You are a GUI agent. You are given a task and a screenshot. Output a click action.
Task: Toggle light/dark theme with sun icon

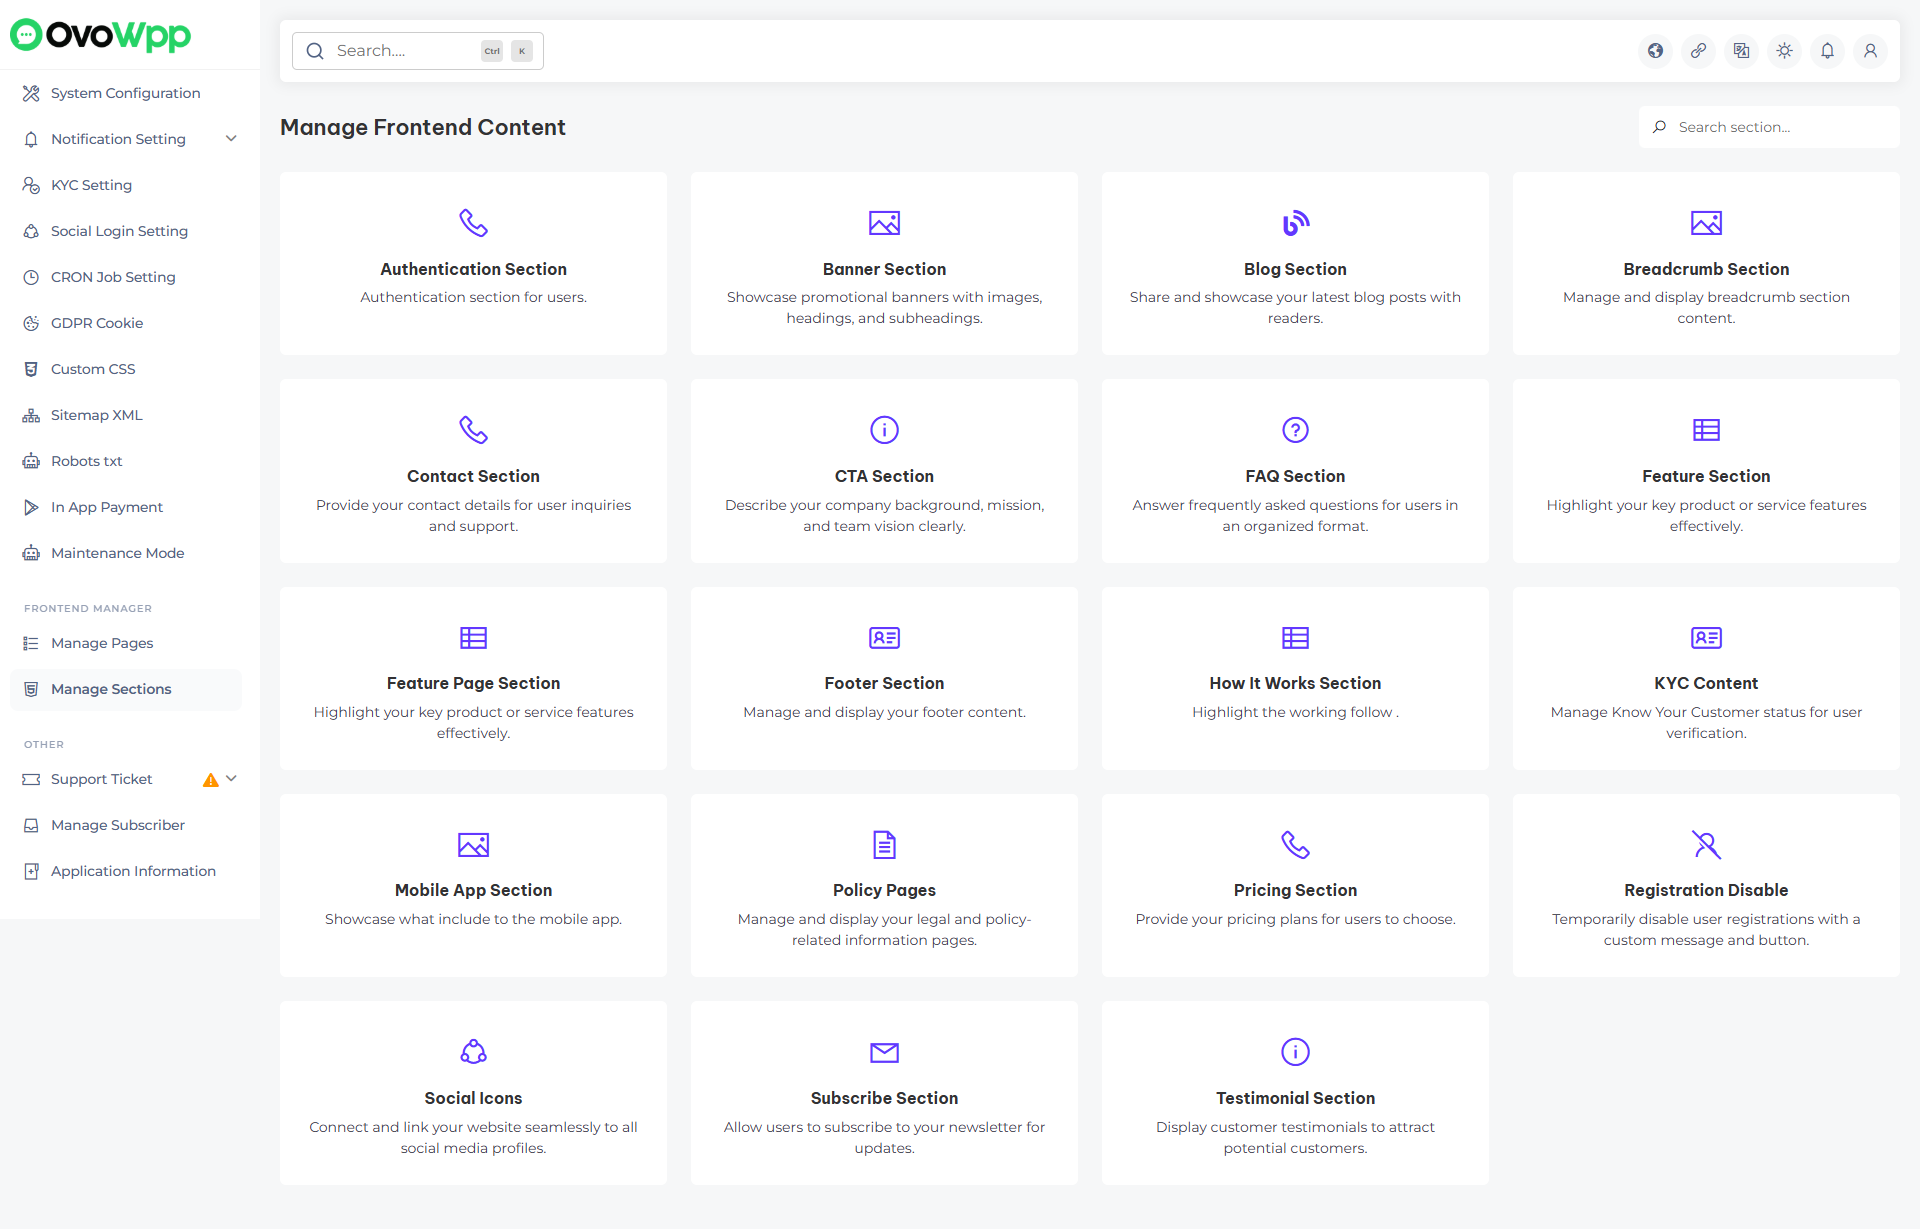click(1785, 51)
